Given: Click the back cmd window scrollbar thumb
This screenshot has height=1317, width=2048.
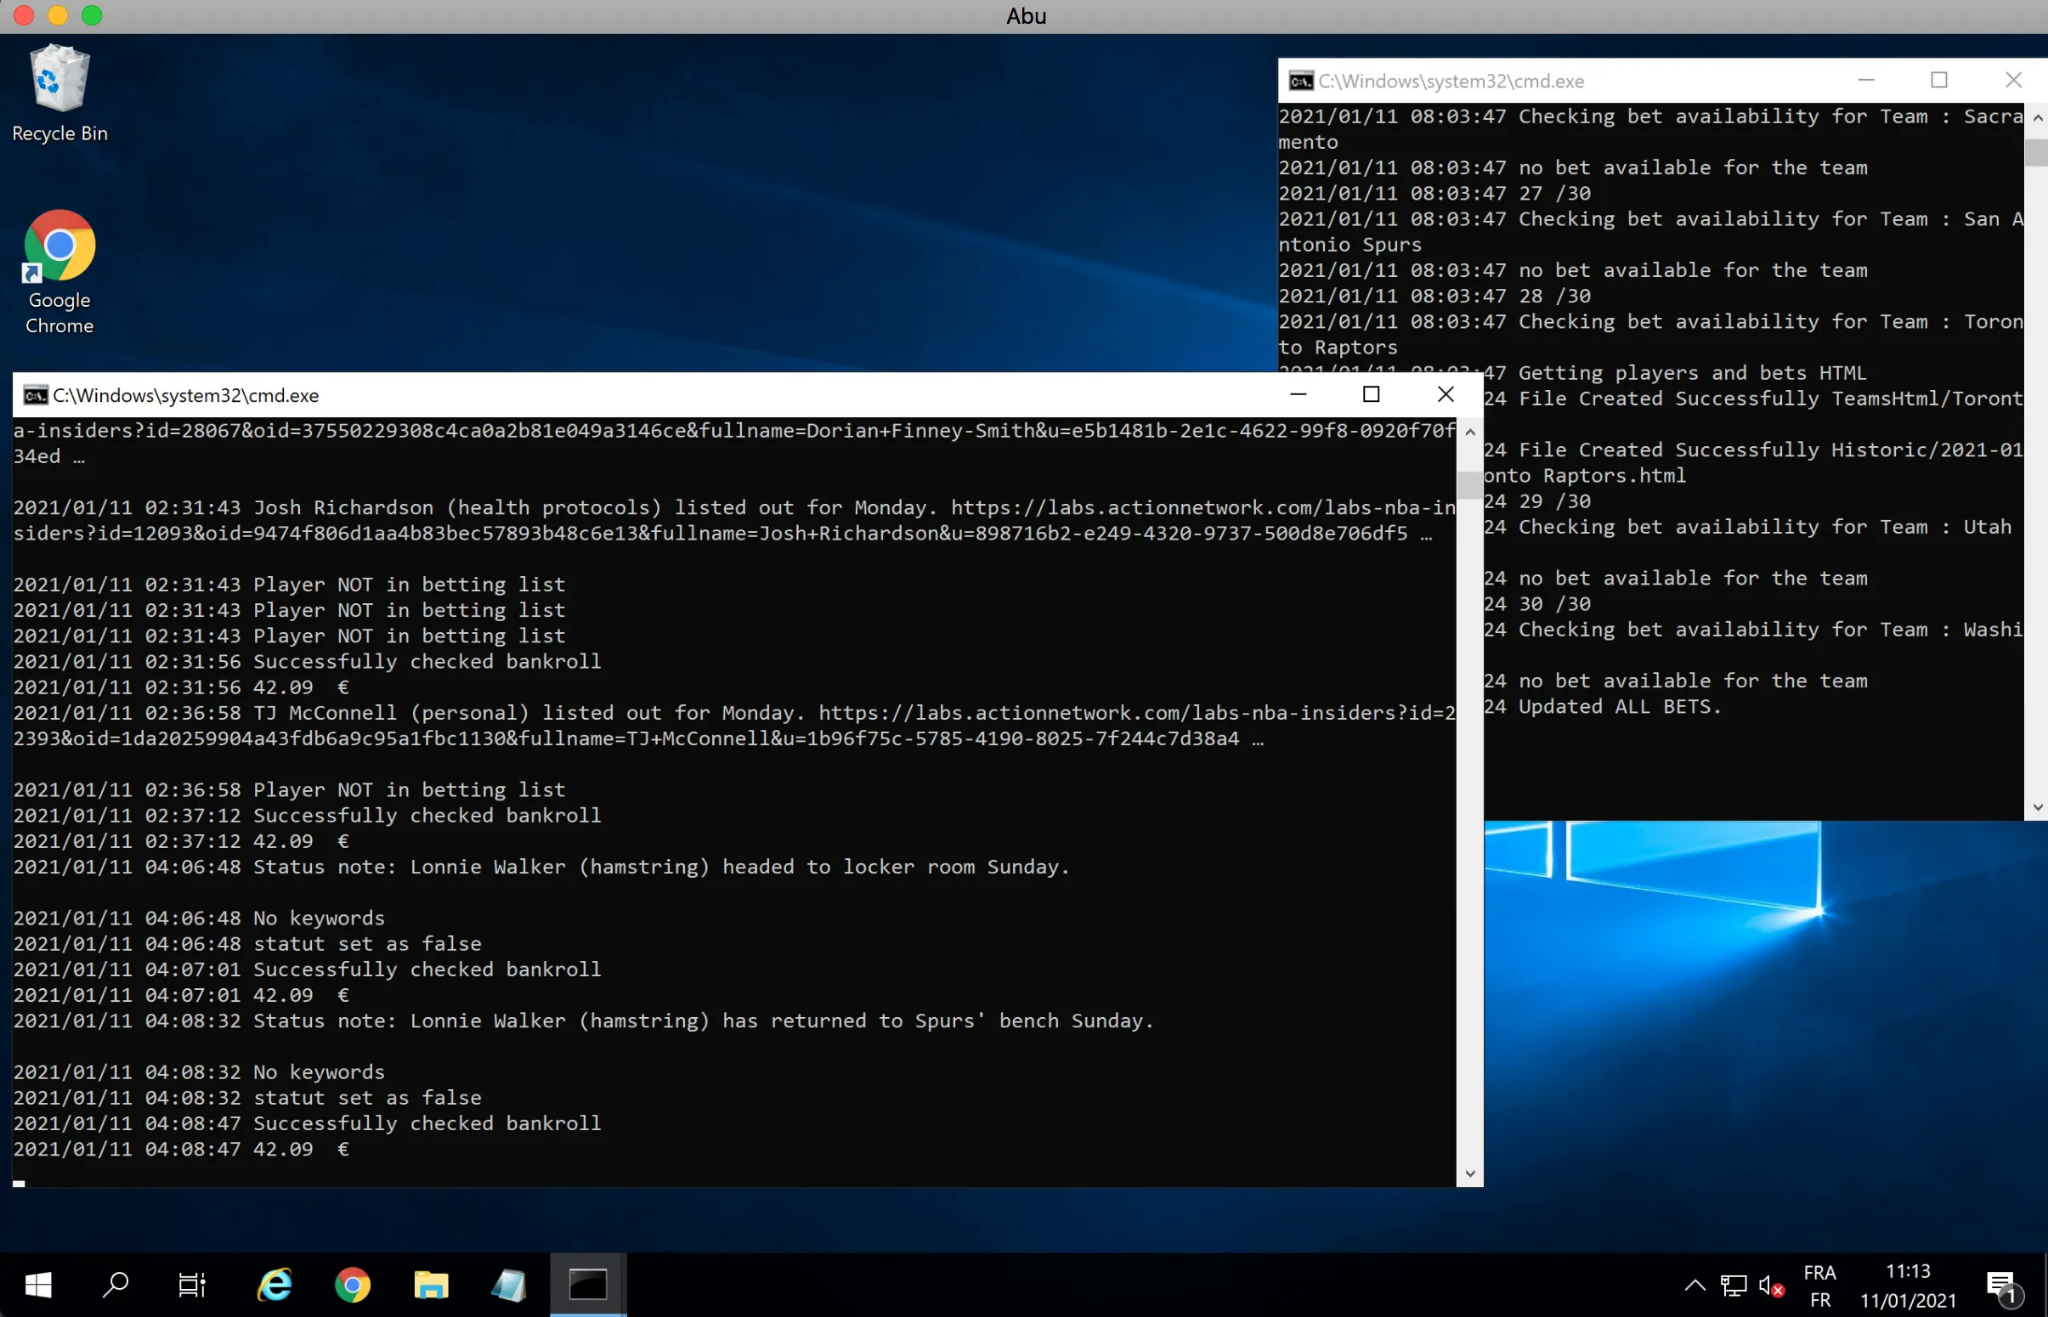Looking at the screenshot, I should click(2037, 152).
